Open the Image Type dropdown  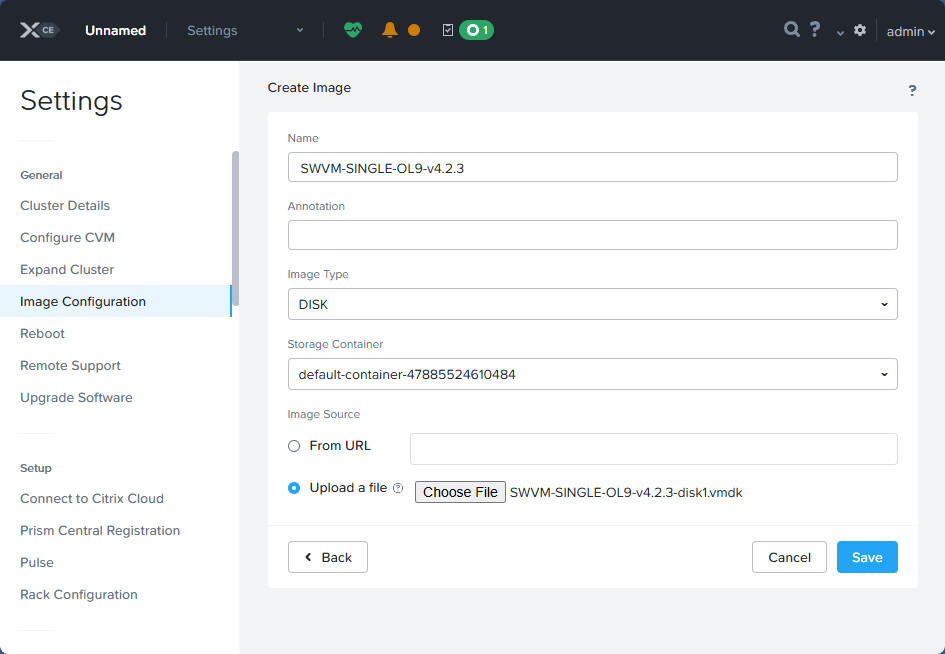592,304
